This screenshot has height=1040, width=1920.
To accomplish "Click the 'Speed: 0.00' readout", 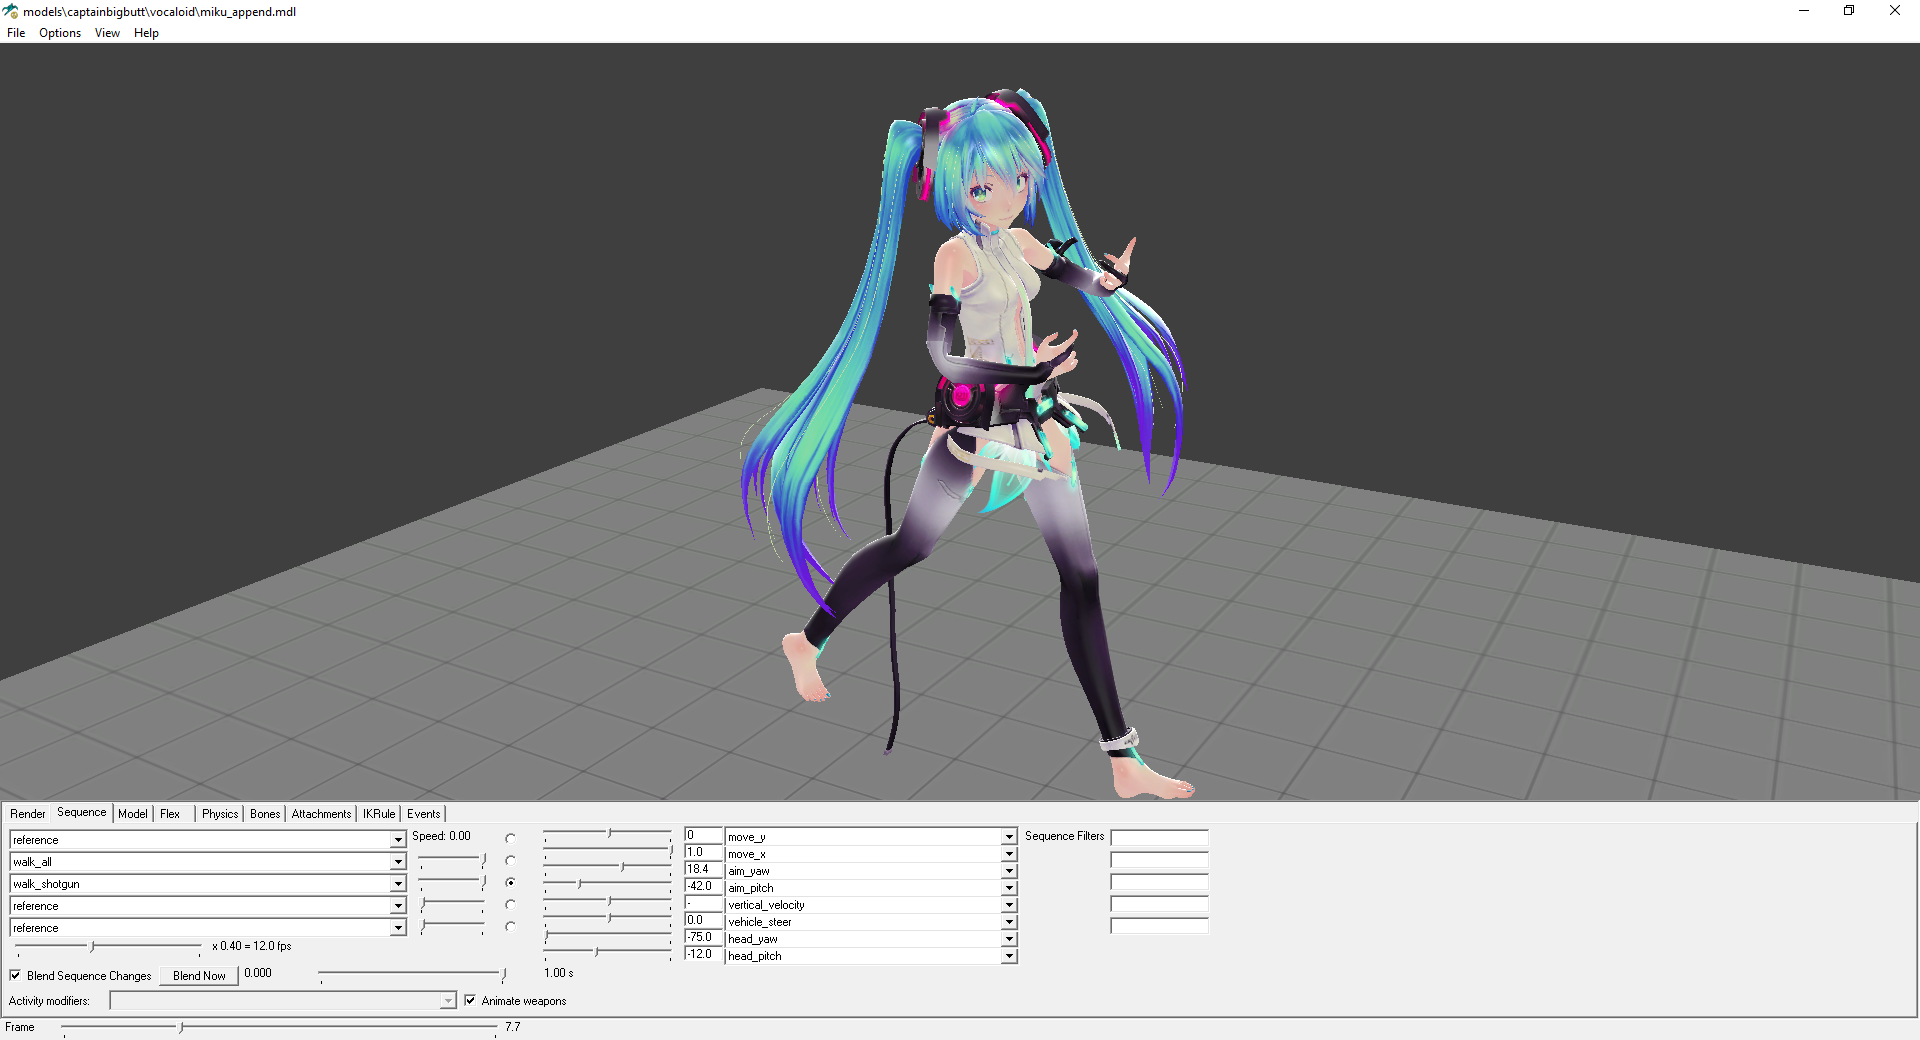I will tap(441, 836).
